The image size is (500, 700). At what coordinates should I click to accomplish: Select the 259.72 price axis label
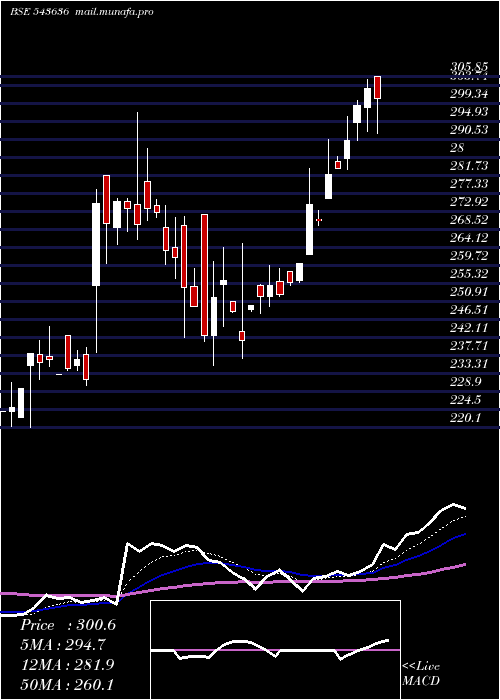pyautogui.click(x=469, y=256)
